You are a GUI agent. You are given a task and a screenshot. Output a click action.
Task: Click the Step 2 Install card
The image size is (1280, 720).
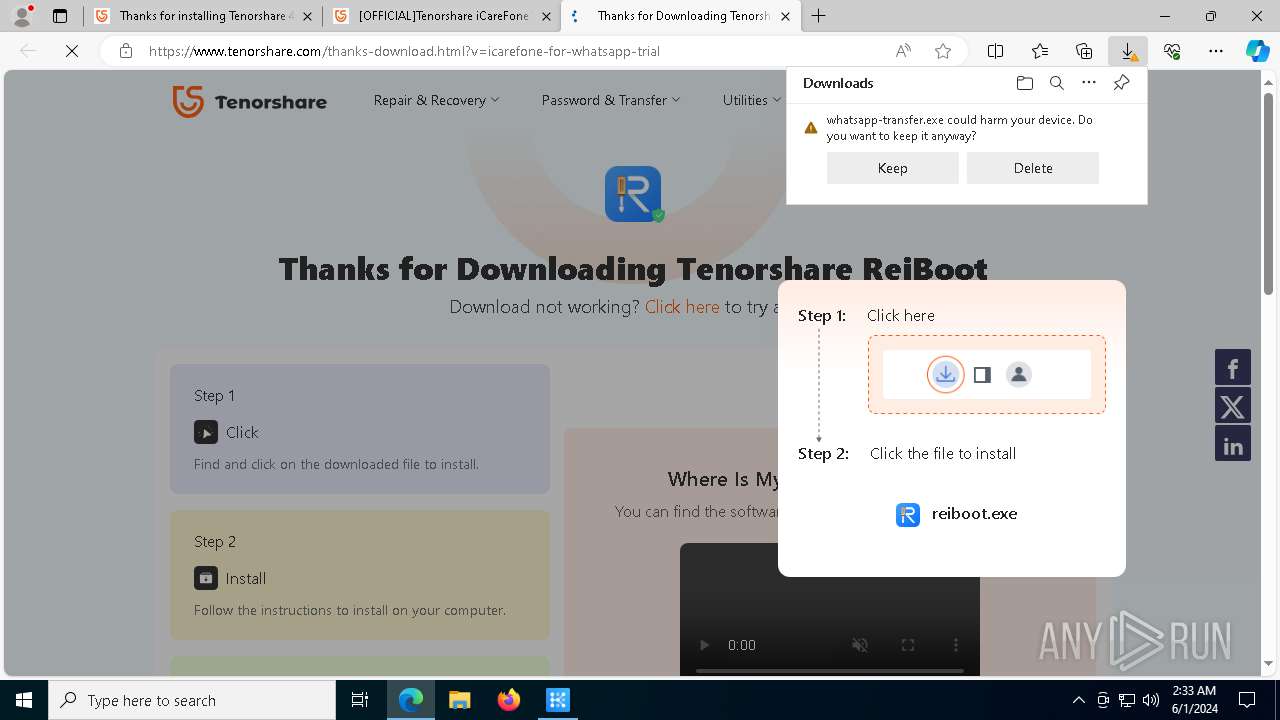[360, 575]
